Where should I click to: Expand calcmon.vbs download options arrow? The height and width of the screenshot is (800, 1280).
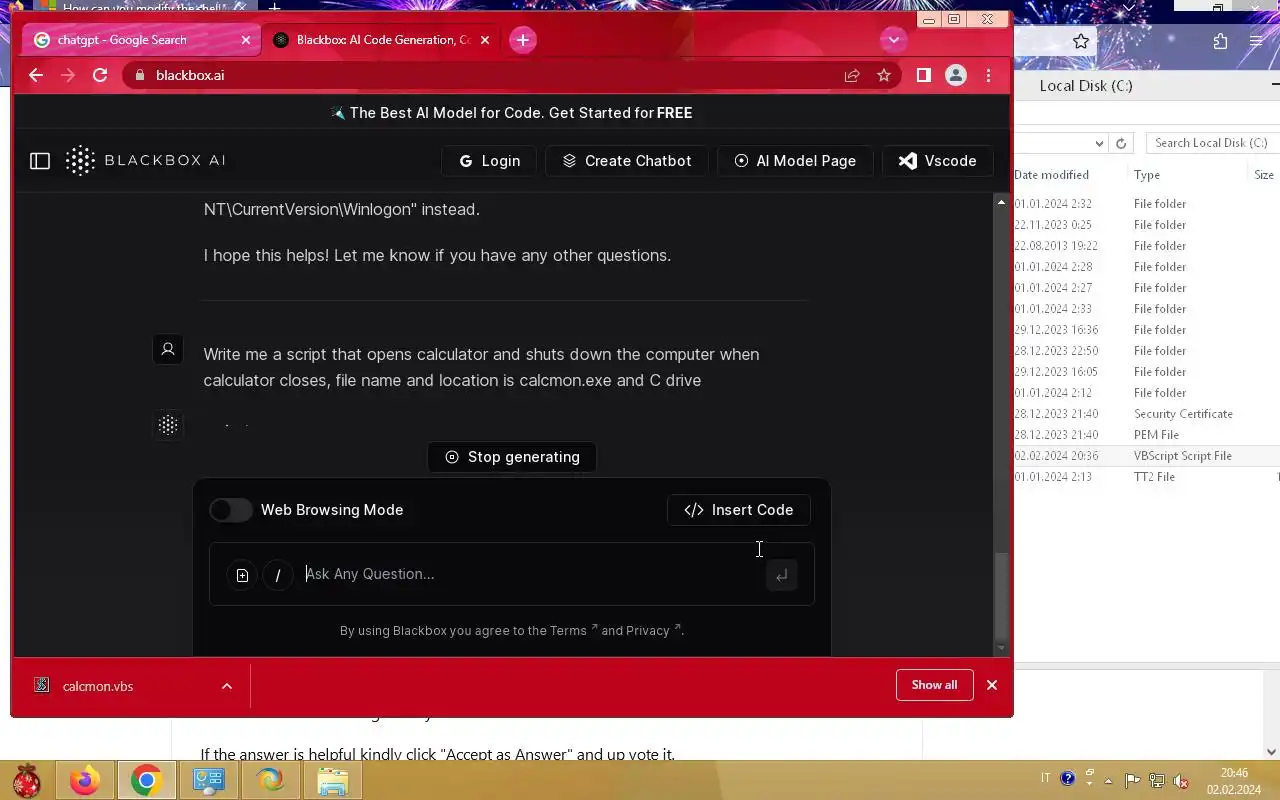pos(227,686)
